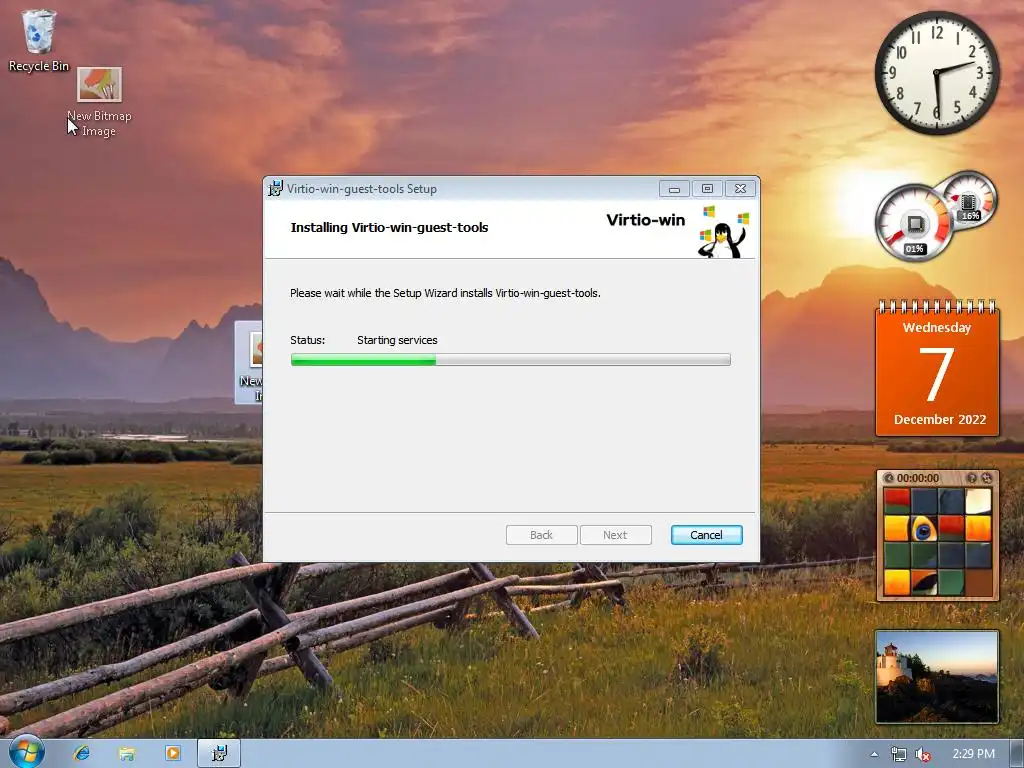This screenshot has width=1024, height=768.
Task: Click the 'Starting services' status text
Action: (x=397, y=340)
